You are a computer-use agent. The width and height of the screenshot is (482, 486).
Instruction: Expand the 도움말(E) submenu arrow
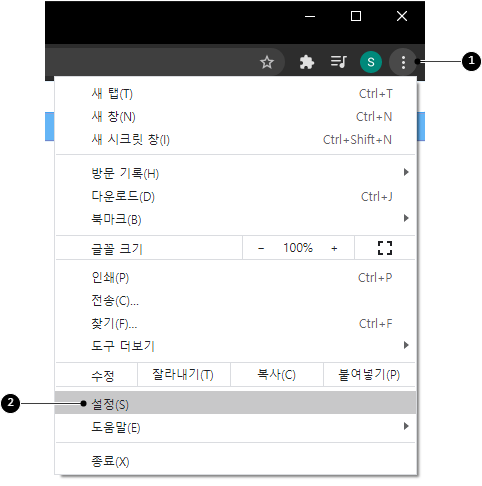(406, 426)
